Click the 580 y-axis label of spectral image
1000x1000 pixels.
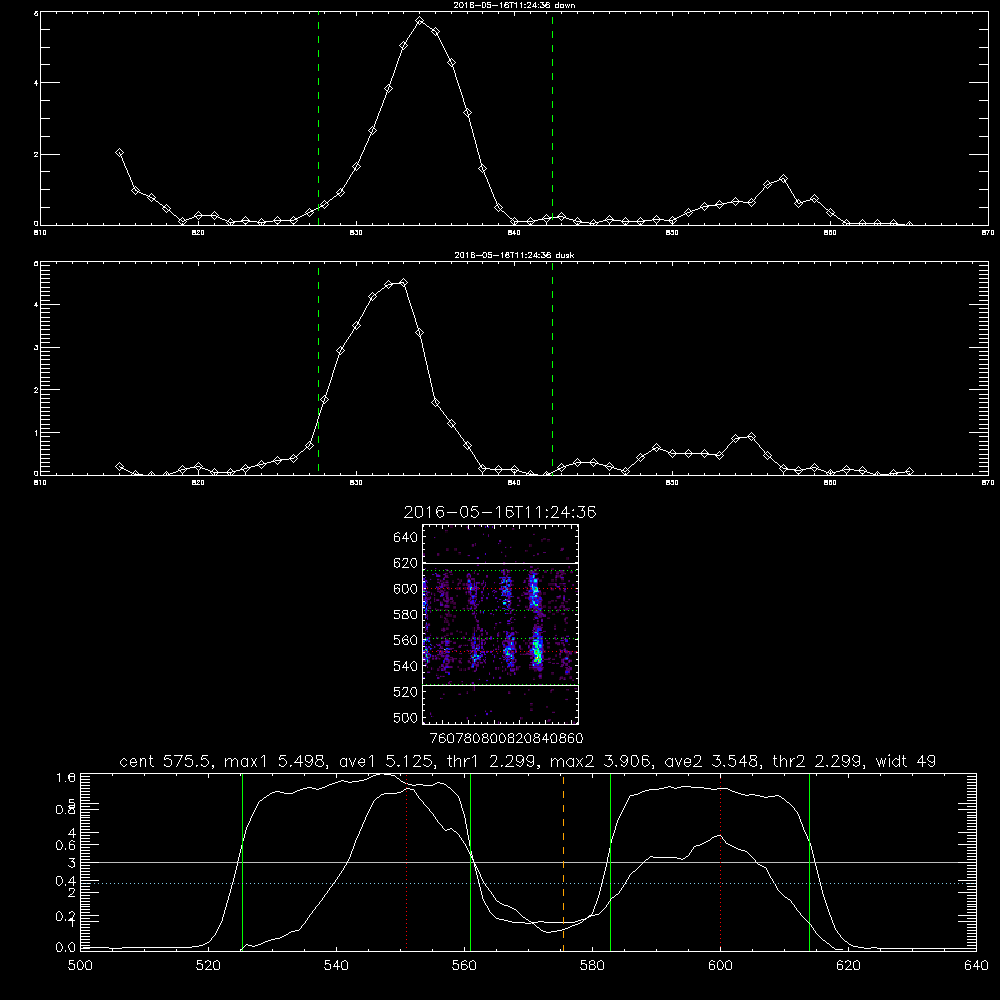[406, 614]
